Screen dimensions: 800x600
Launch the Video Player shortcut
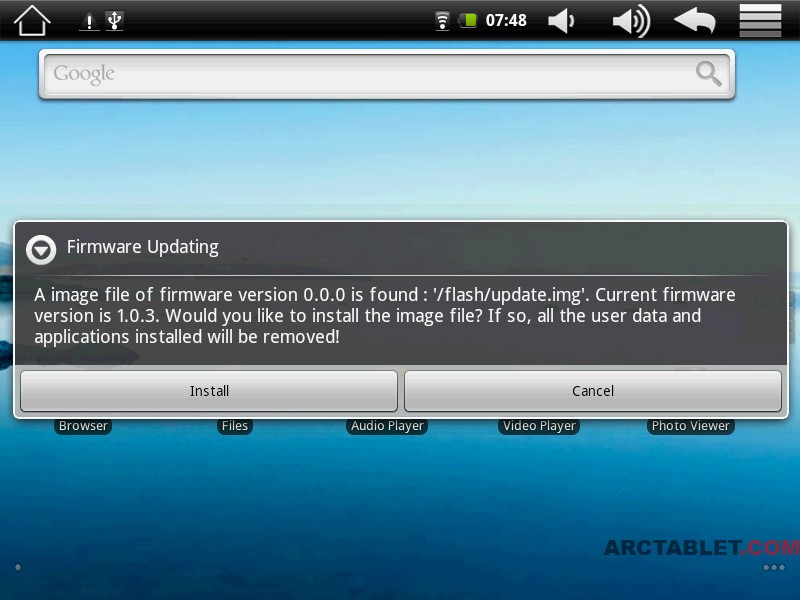pyautogui.click(x=539, y=426)
